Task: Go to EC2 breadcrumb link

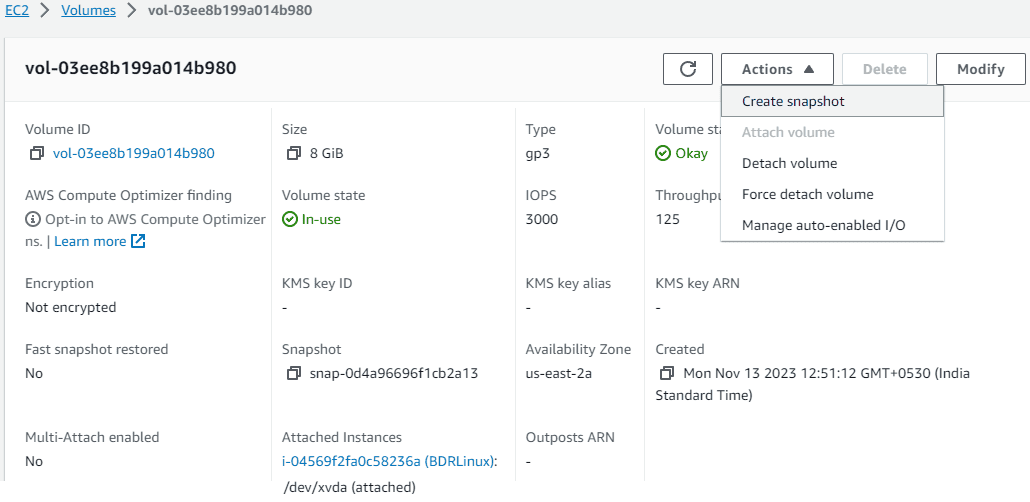Action: pyautogui.click(x=17, y=11)
